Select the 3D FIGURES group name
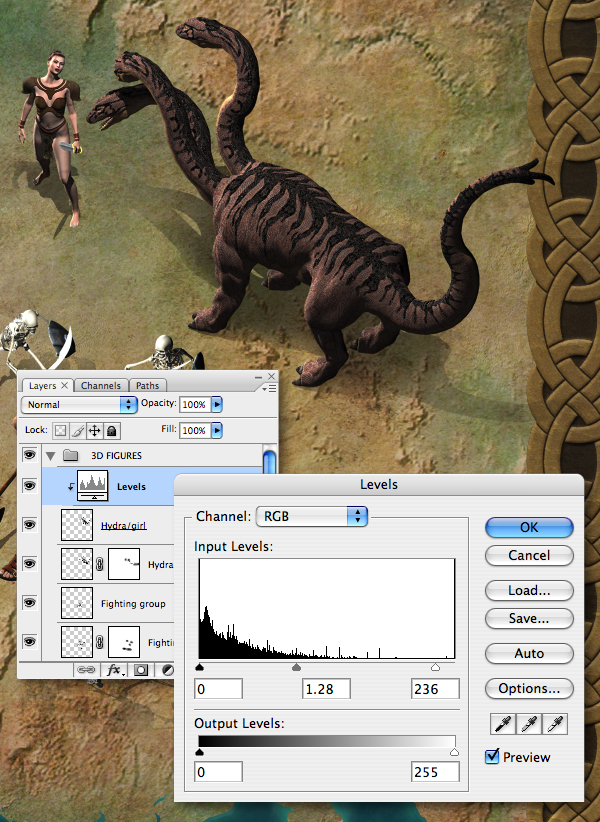This screenshot has height=822, width=600. (116, 456)
